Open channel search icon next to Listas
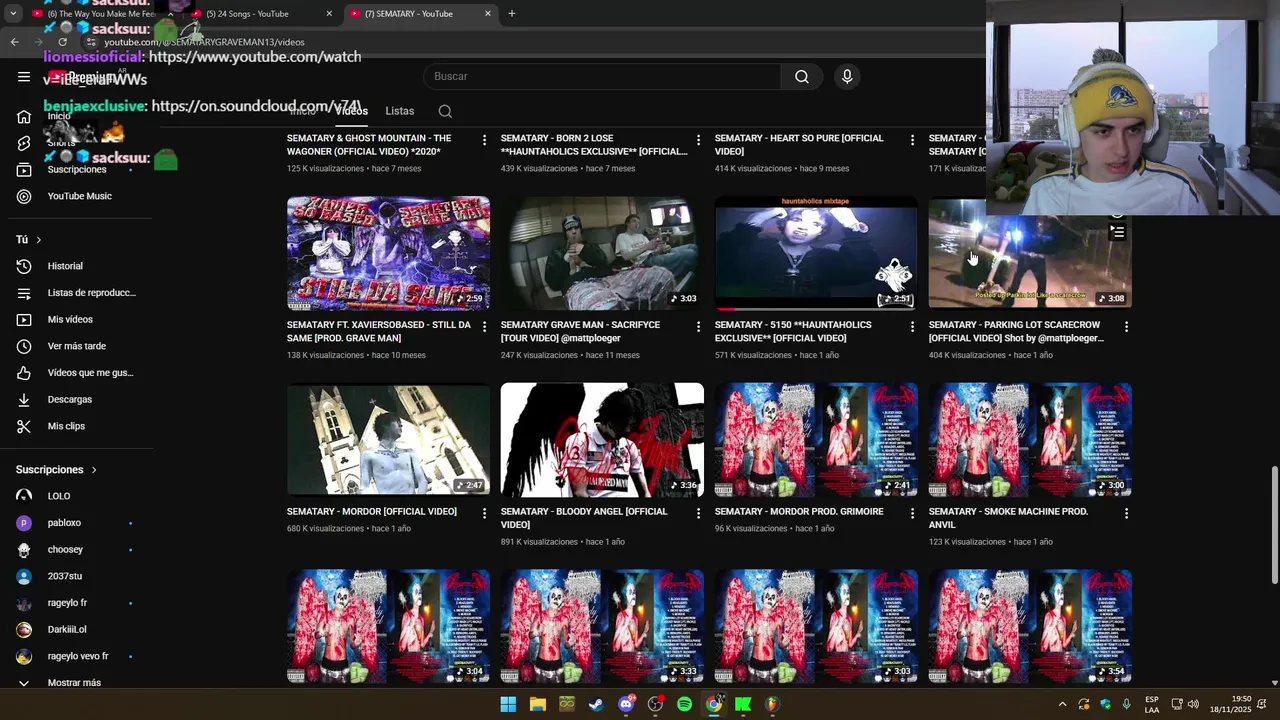 click(445, 111)
